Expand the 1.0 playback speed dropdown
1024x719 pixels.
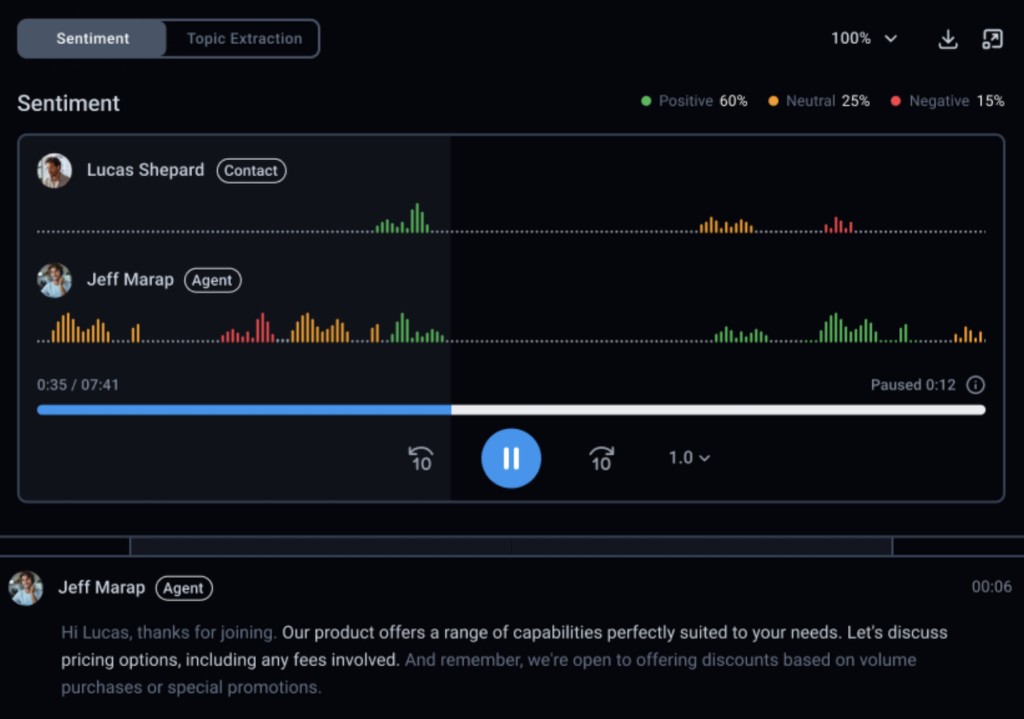click(689, 458)
